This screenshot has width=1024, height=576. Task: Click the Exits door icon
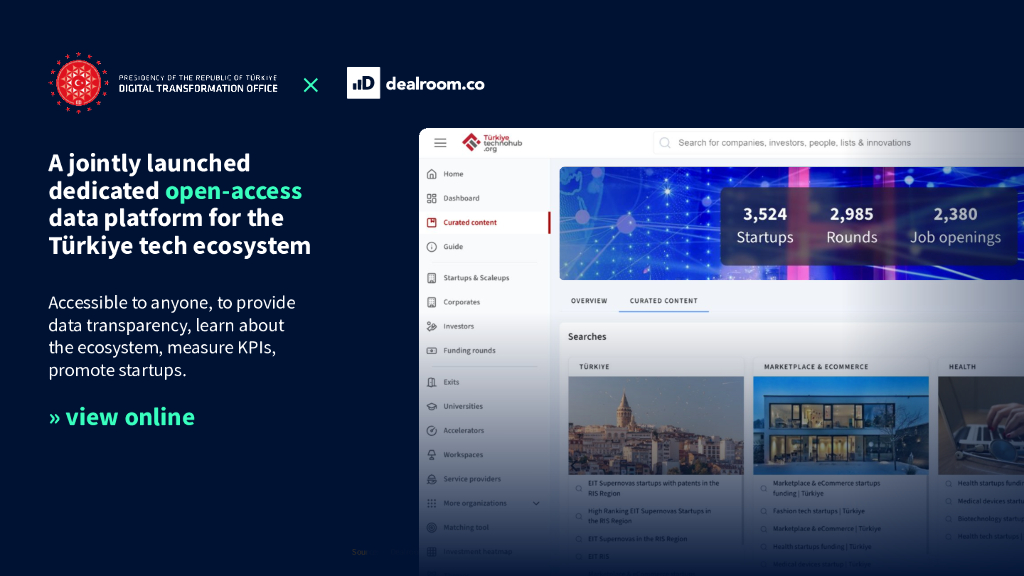click(x=432, y=382)
